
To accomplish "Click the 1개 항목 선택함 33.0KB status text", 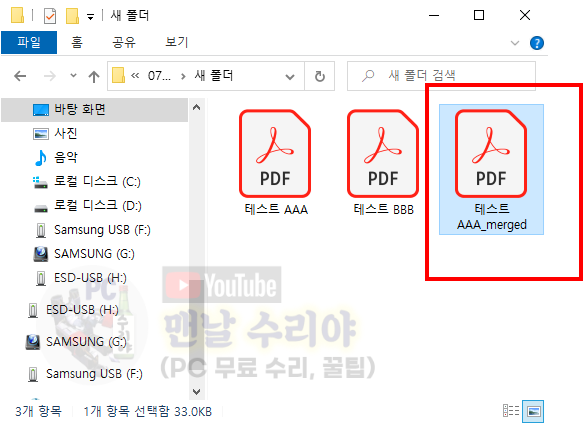I will click(148, 411).
